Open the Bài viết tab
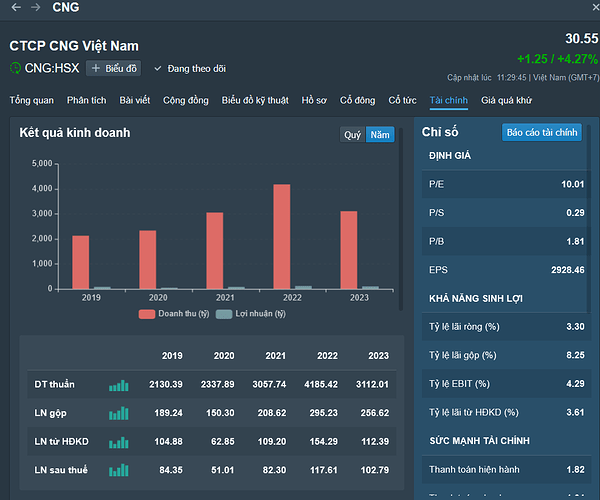 click(135, 100)
